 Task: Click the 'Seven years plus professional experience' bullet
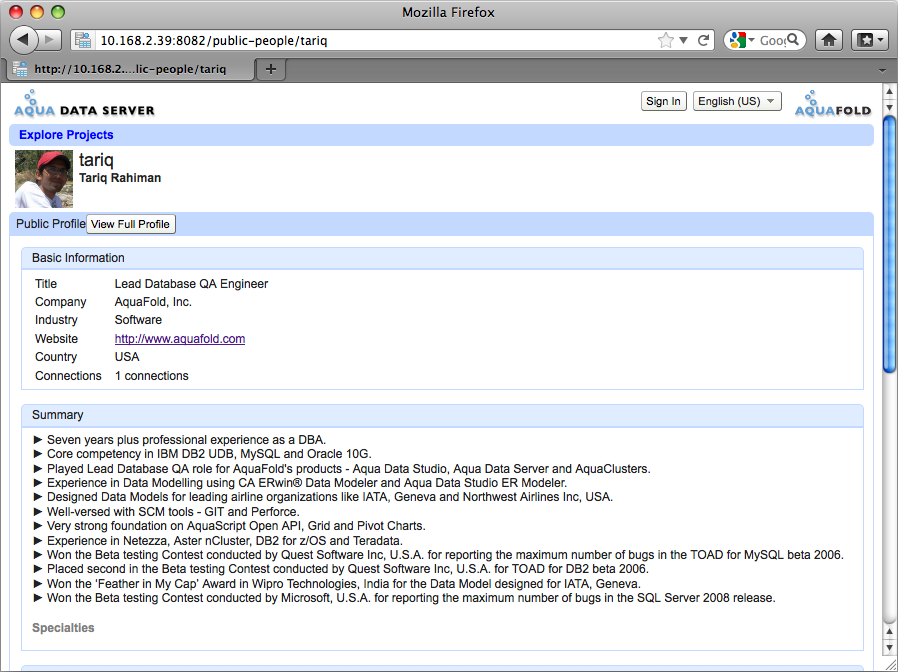click(x=180, y=439)
